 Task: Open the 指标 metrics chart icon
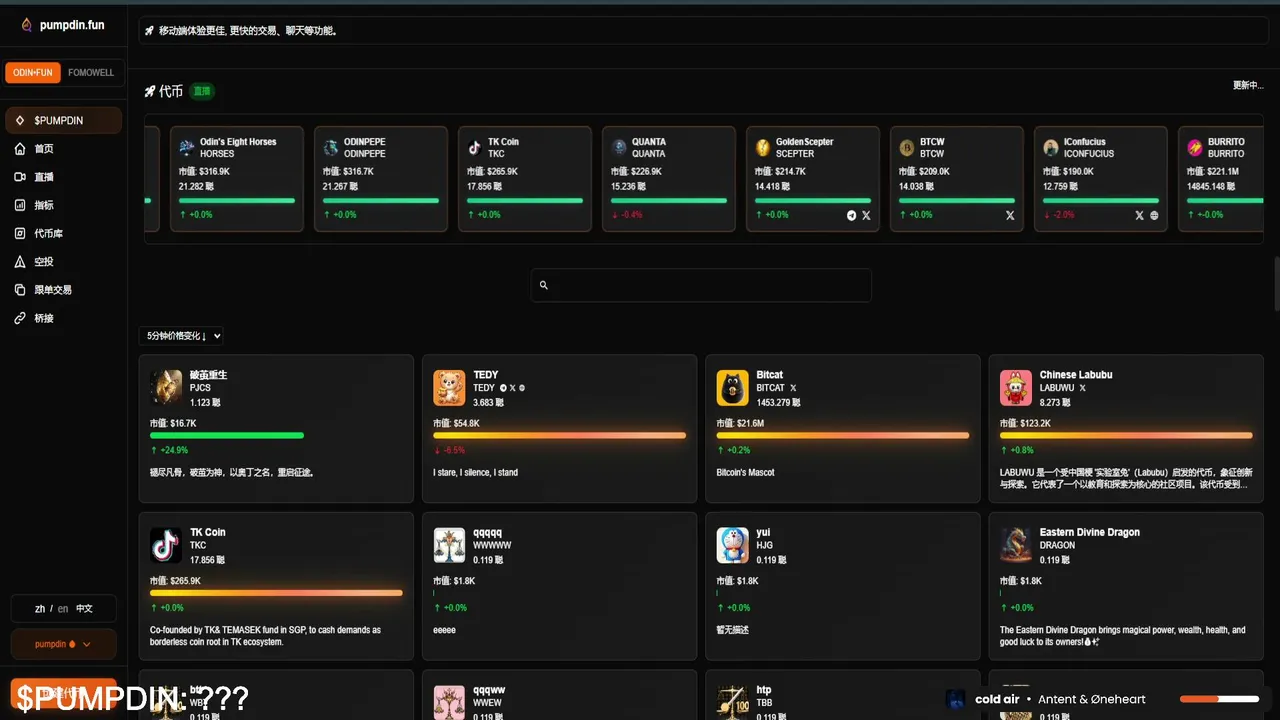point(20,205)
